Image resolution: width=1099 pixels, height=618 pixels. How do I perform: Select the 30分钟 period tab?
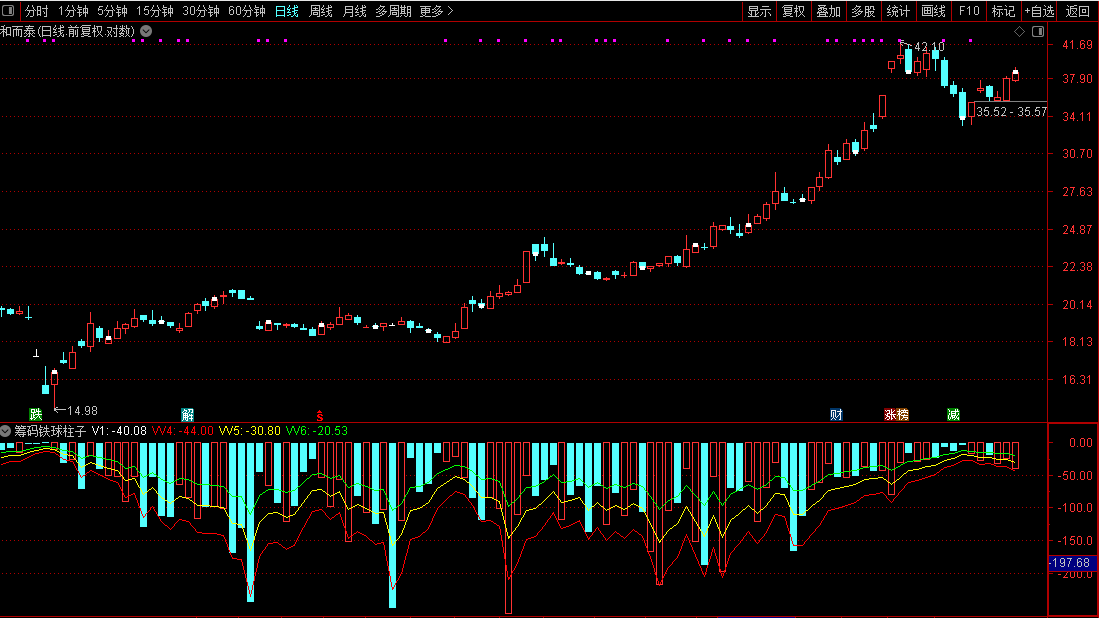click(201, 11)
